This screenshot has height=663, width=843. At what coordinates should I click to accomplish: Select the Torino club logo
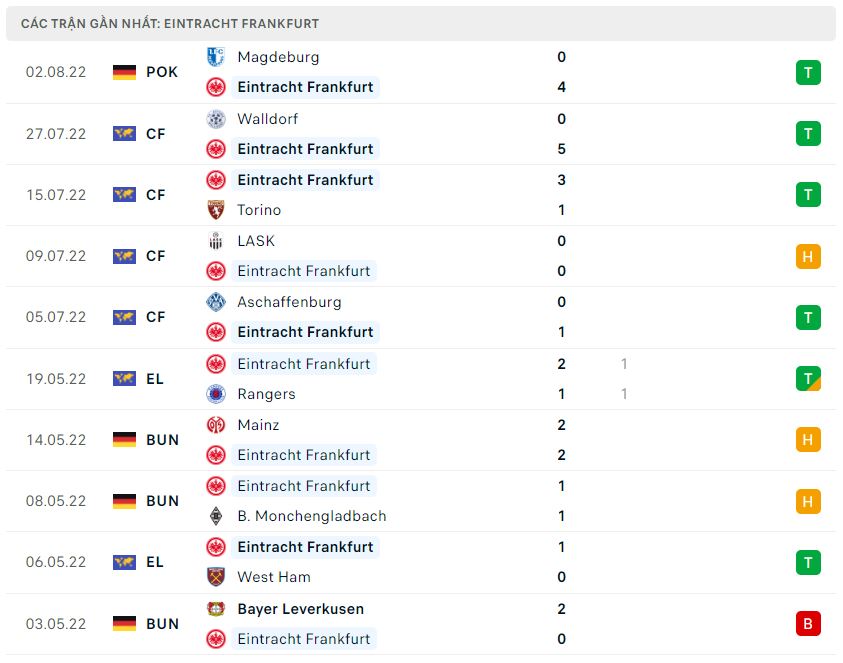217,210
